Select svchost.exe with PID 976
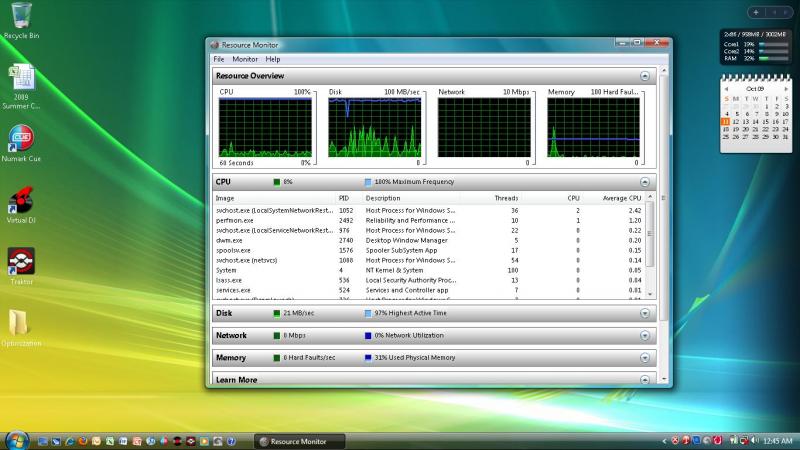Viewport: 800px width, 450px height. click(429, 231)
